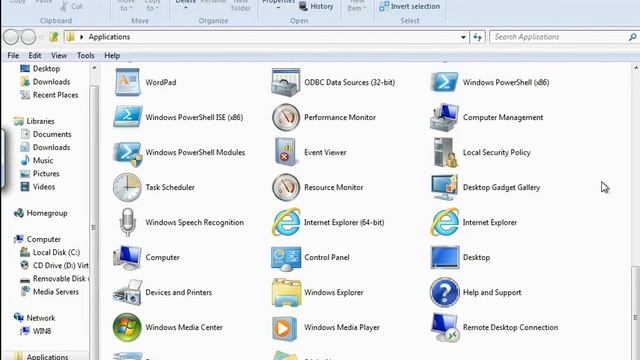Image resolution: width=640 pixels, height=360 pixels.
Task: Open the Windows Explorer folder icon
Action: tap(286, 292)
